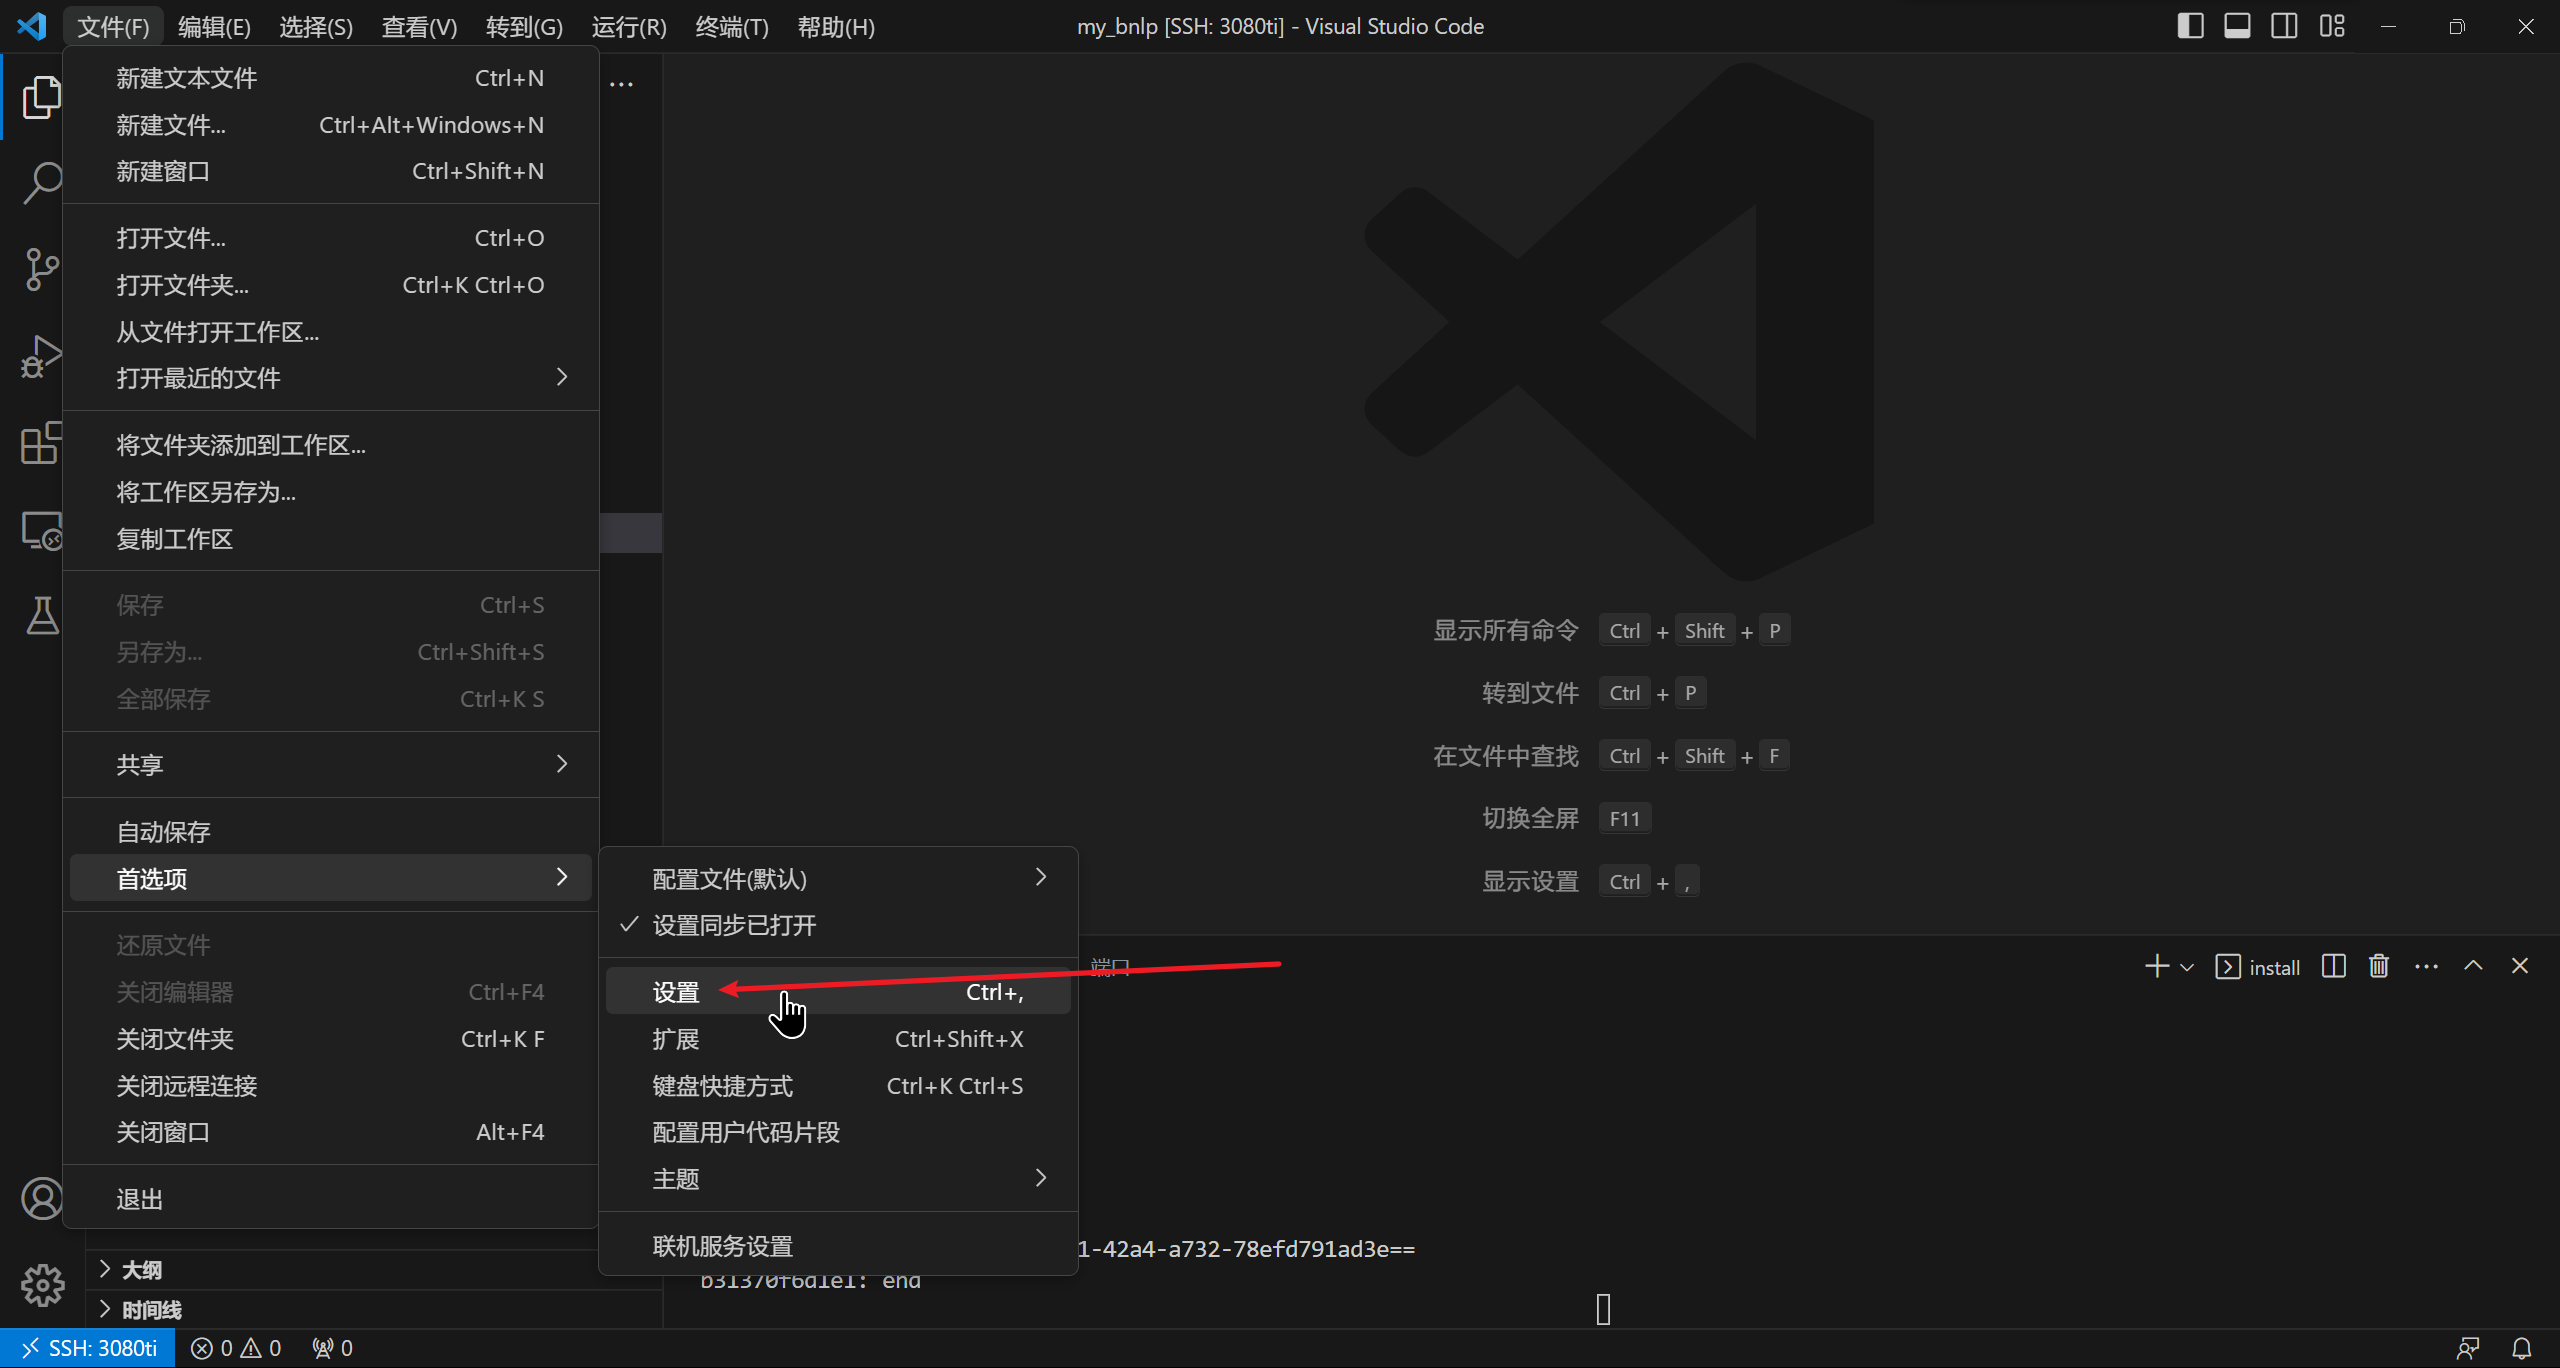Select the install terminal entry
This screenshot has width=2560, height=1368.
coord(2257,967)
